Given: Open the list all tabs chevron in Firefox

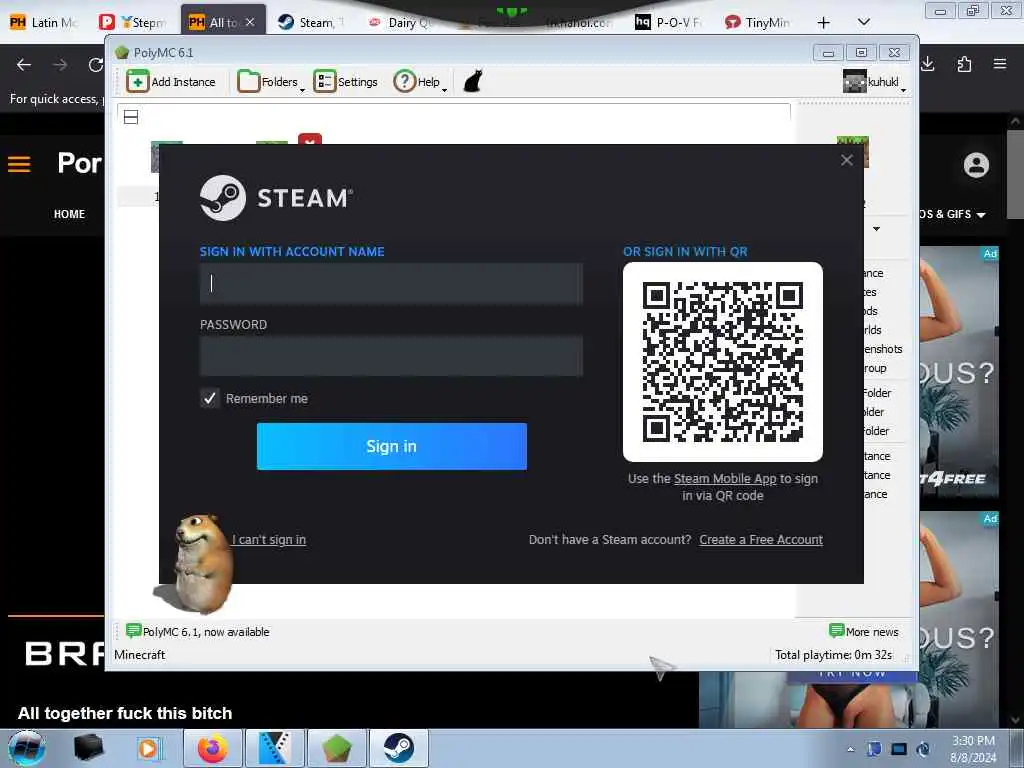Looking at the screenshot, I should point(863,22).
